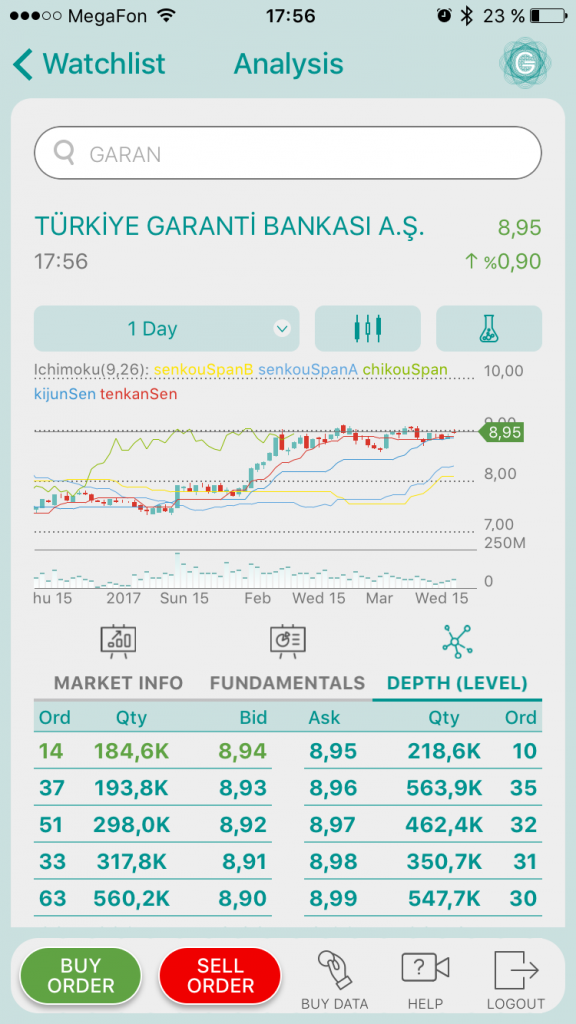576x1024 pixels.
Task: Open BUY DATA
Action: 334,980
